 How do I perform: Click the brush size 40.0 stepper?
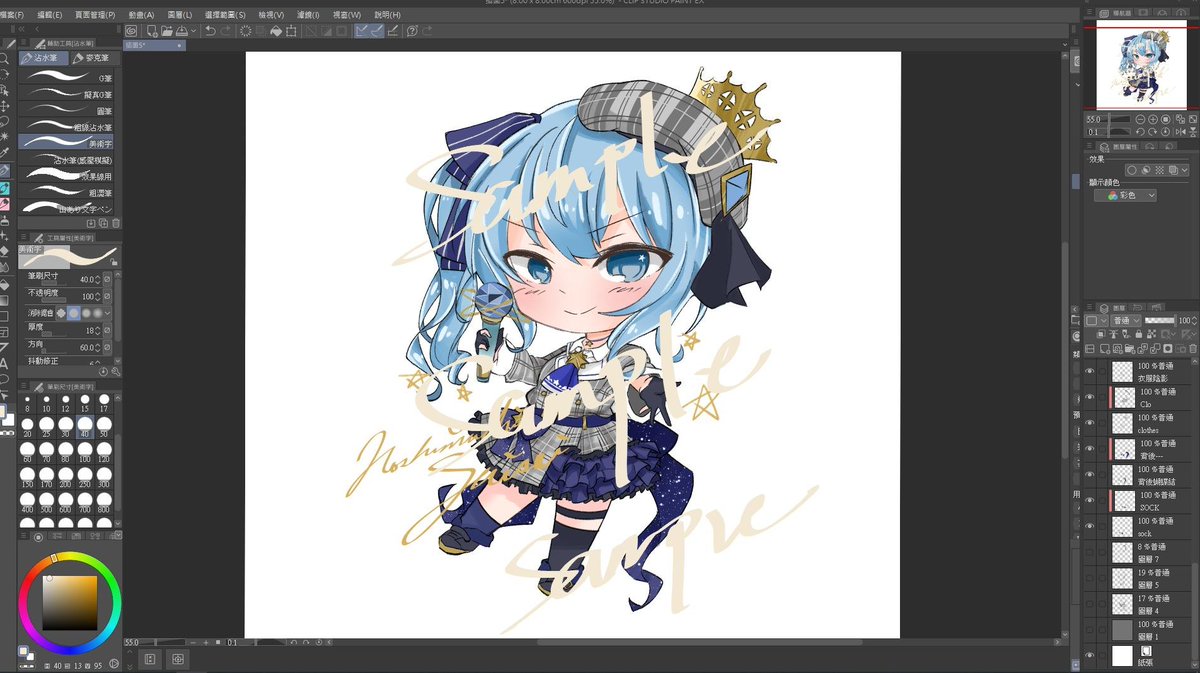(97, 279)
